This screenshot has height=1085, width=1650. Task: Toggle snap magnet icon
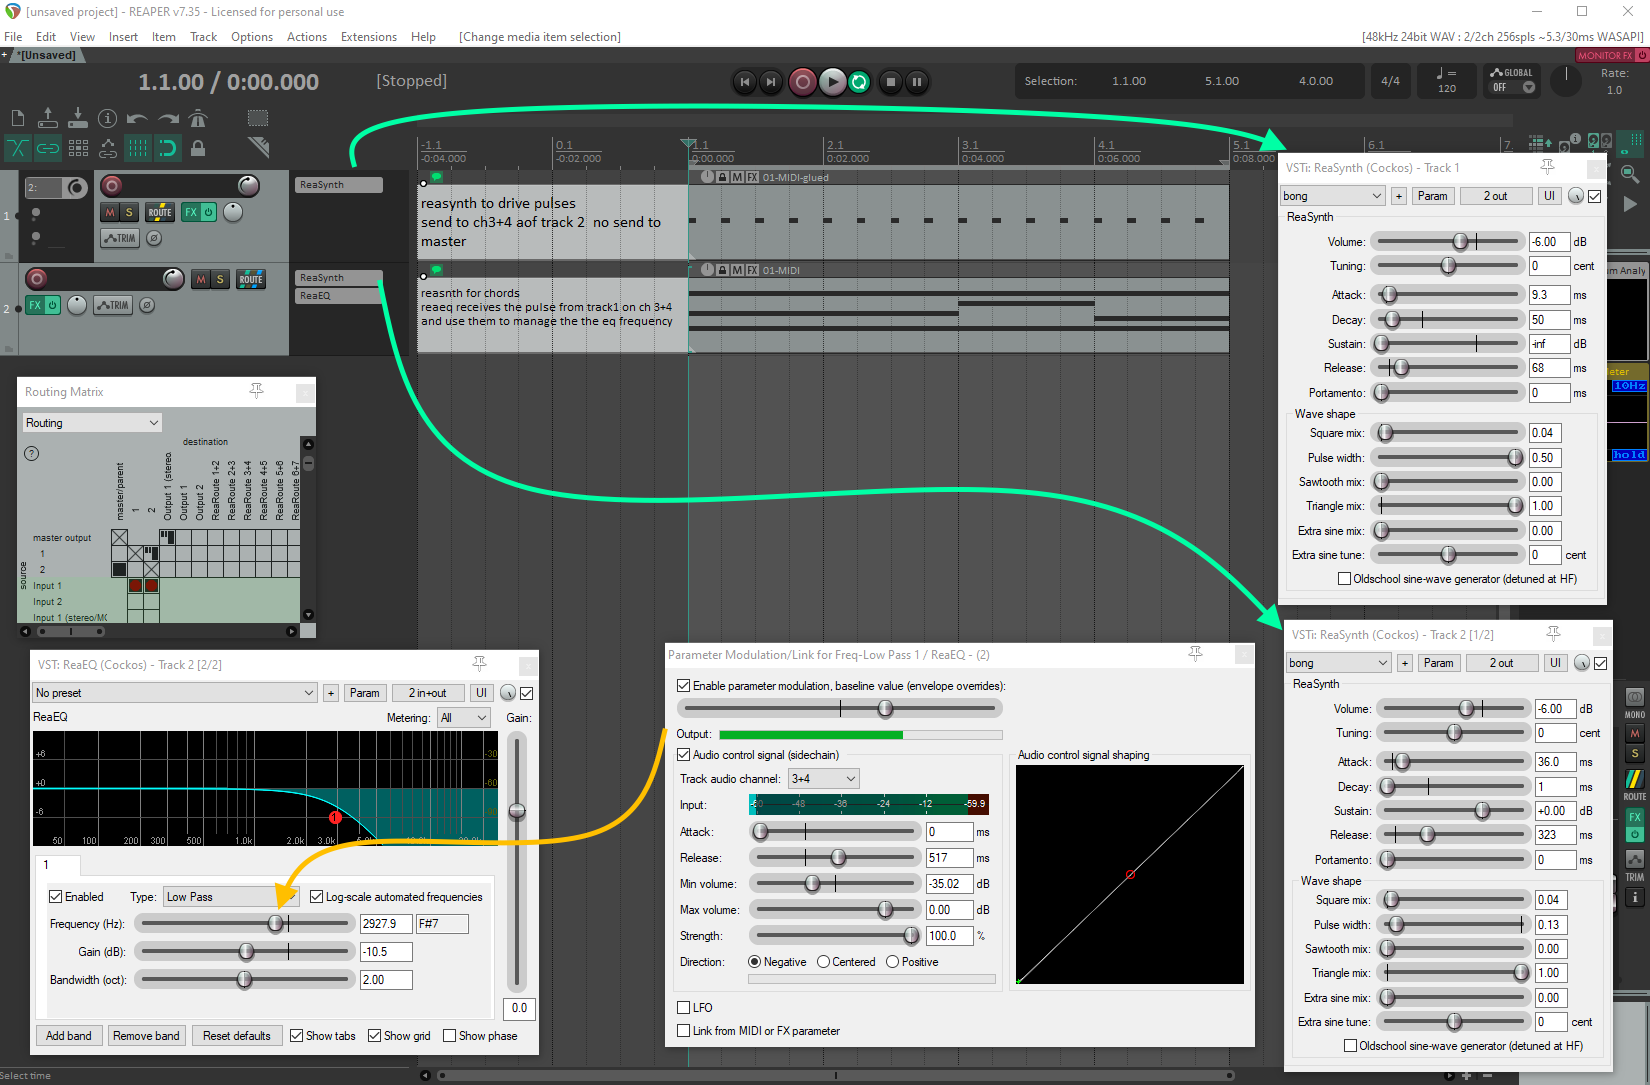click(x=167, y=149)
